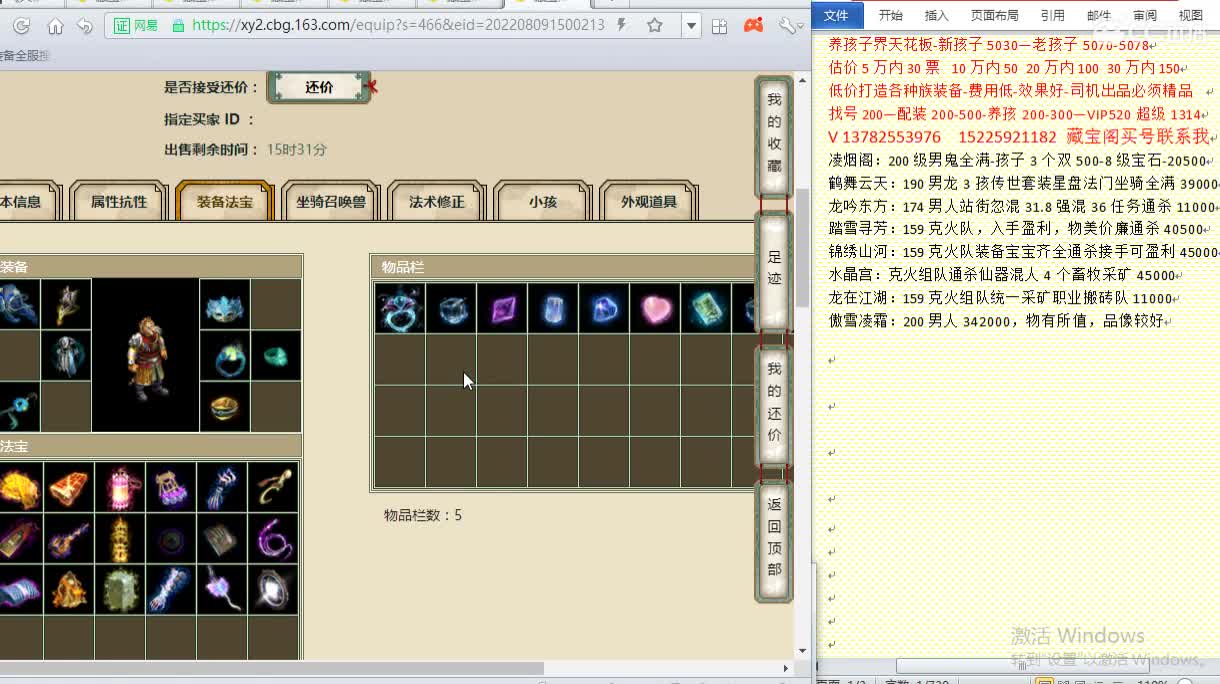
Task: Select the character portrait in equipment panel
Action: pos(146,355)
